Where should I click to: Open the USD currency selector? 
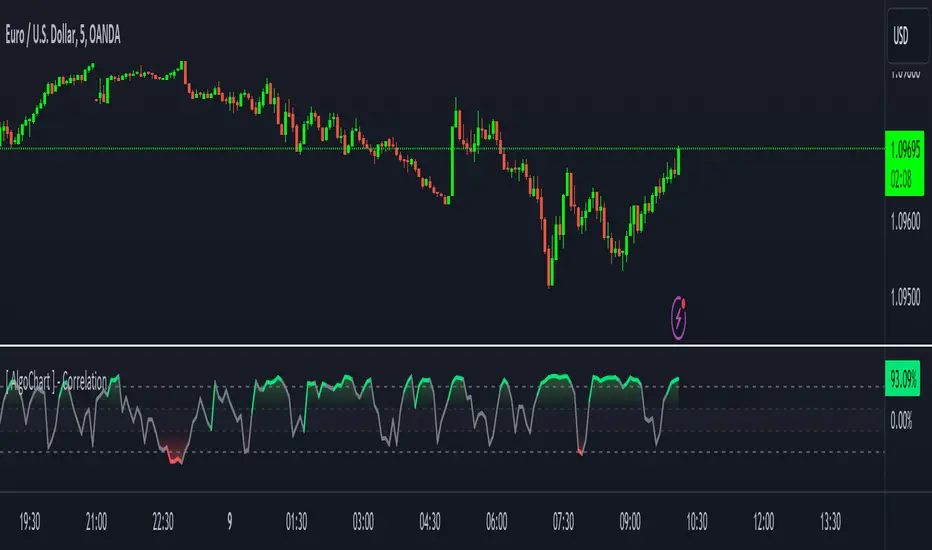click(908, 36)
